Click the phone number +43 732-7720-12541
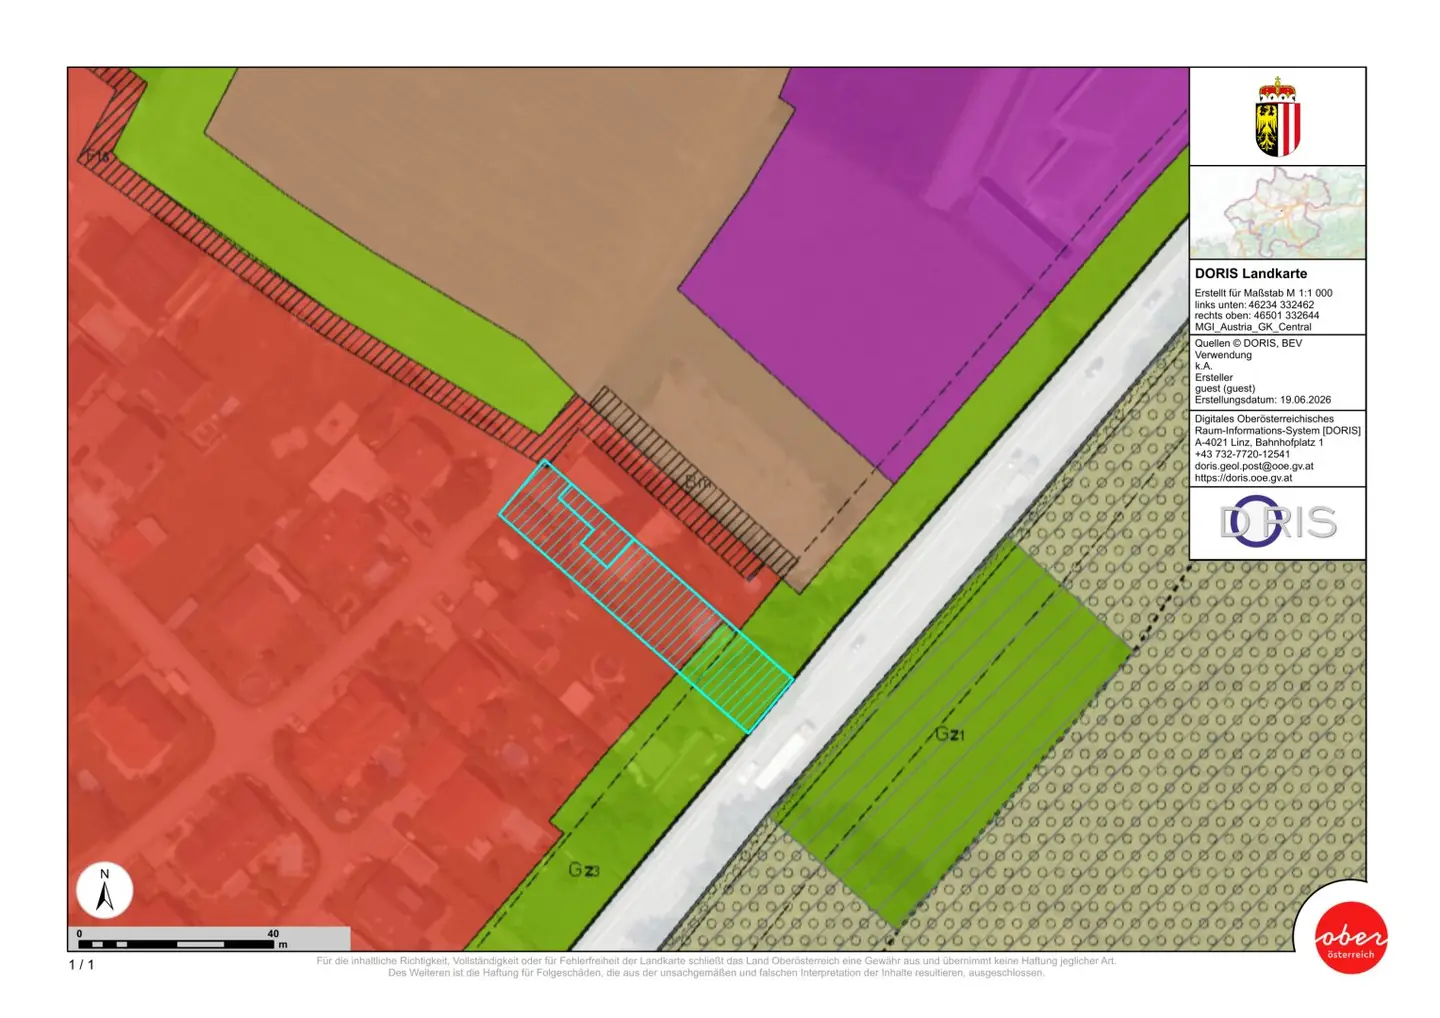 [x=1242, y=454]
